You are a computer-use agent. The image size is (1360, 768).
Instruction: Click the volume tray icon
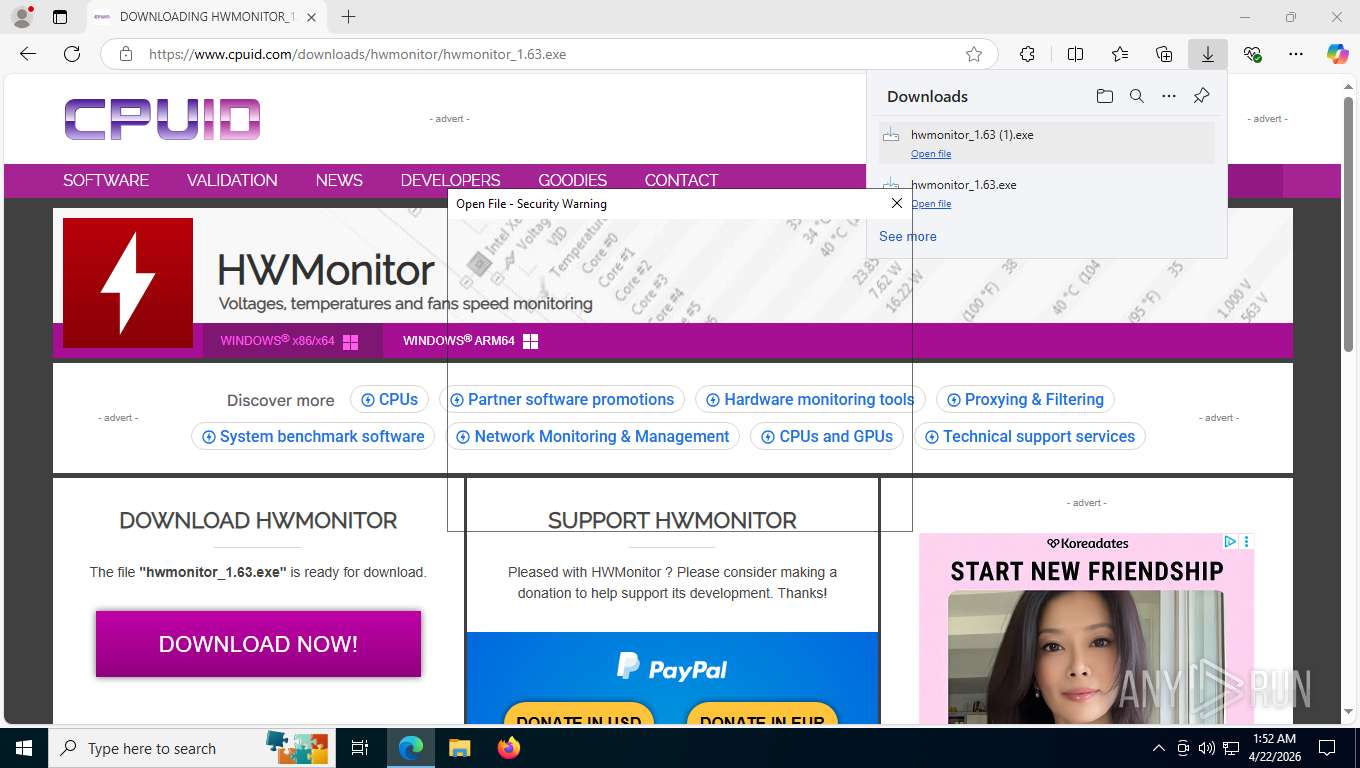point(1206,748)
